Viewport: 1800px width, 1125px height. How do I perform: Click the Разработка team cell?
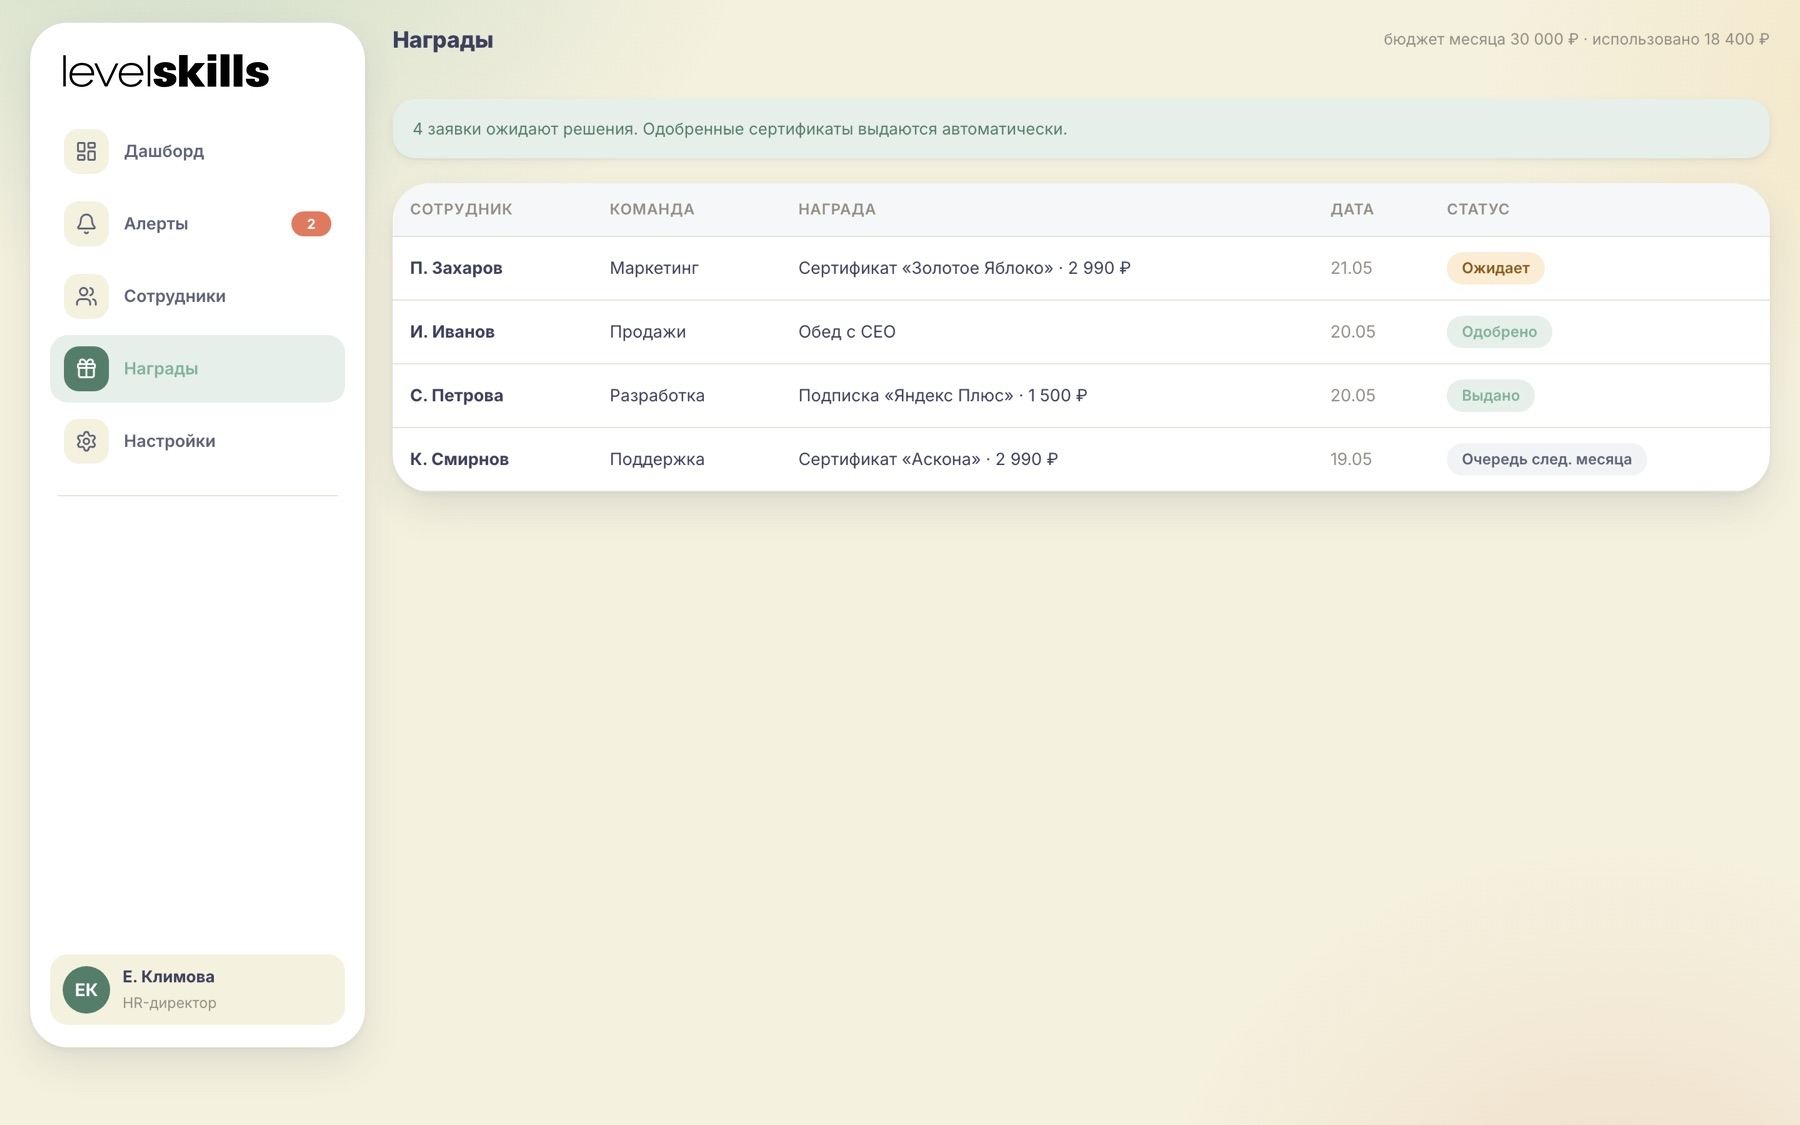[657, 396]
